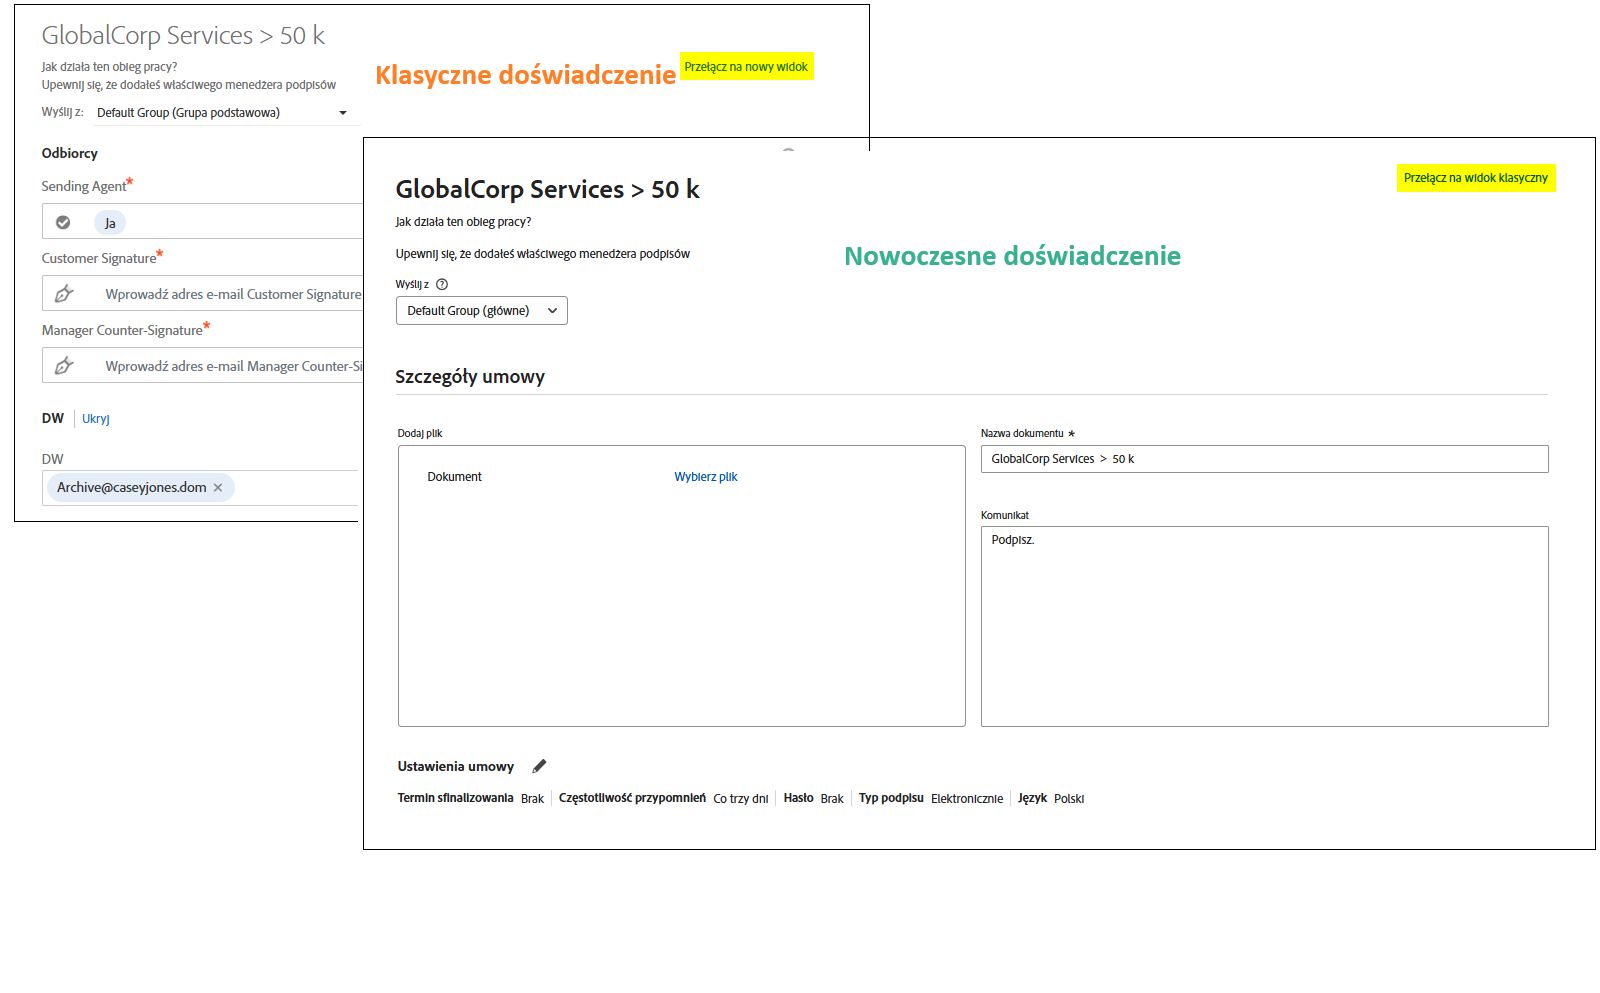Click the pencil icon beside Ustawienia umowy
1600x993 pixels.
539,766
